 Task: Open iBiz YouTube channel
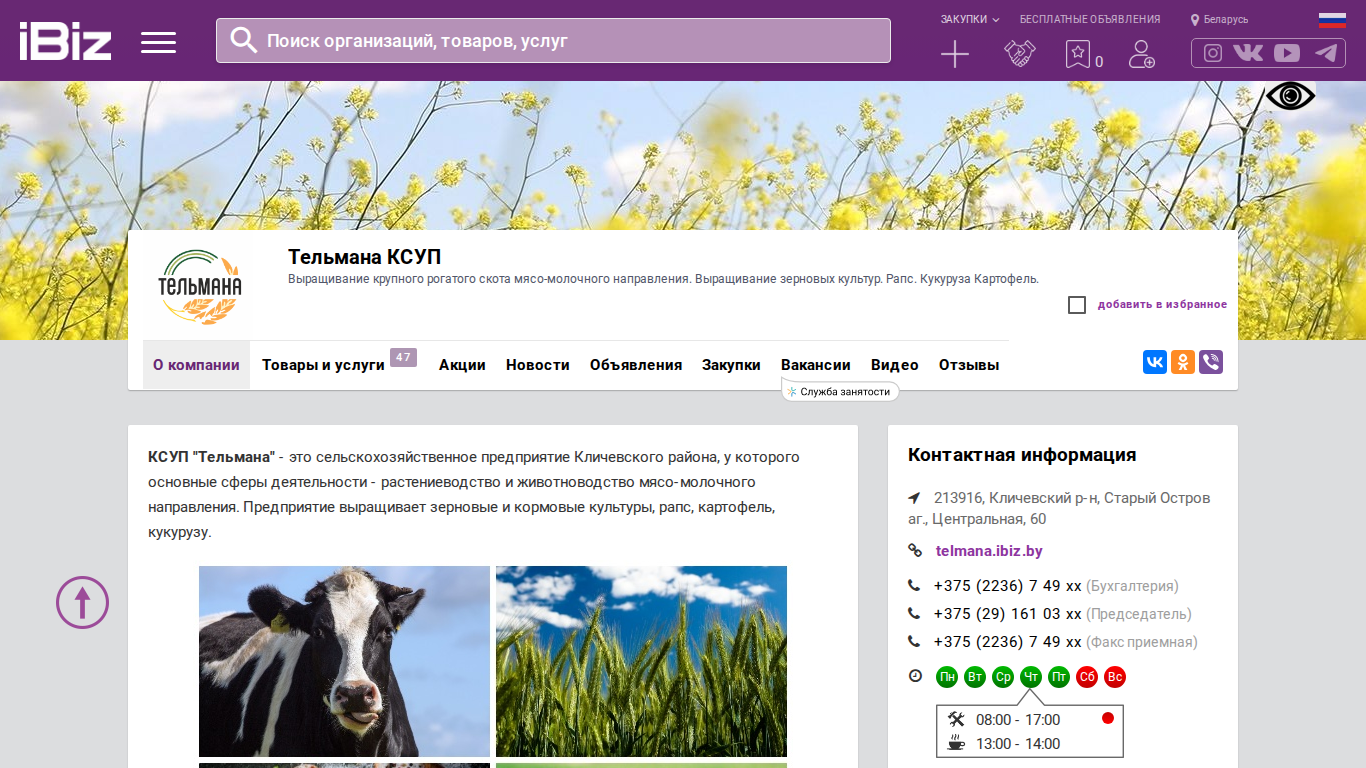[1287, 53]
